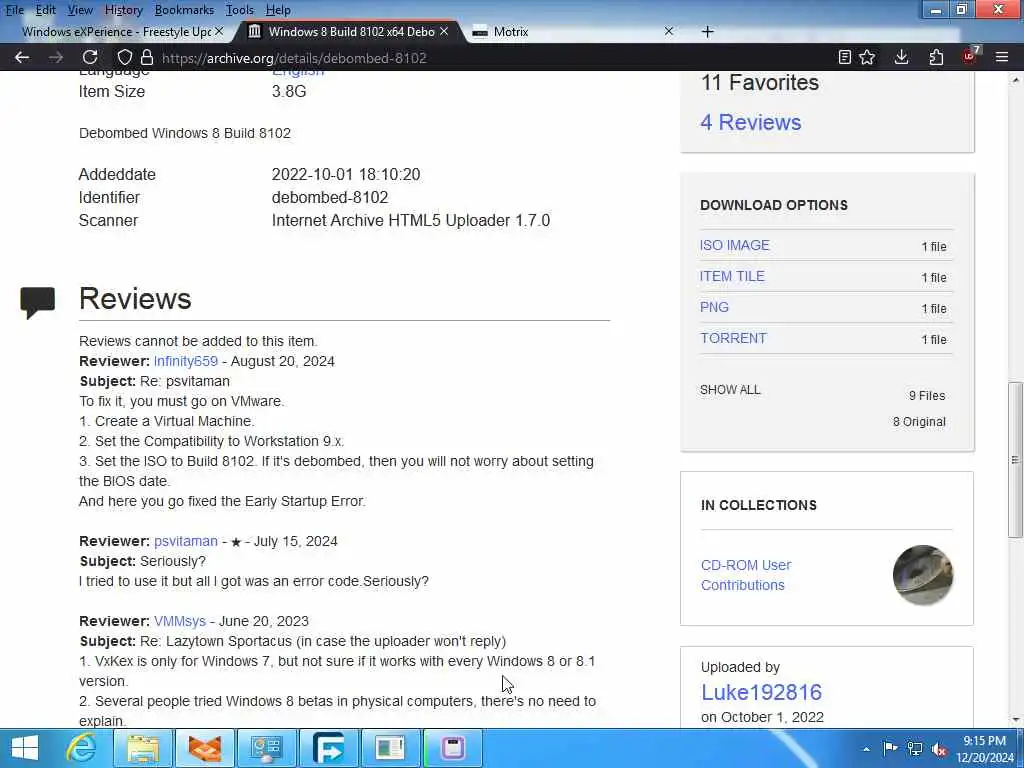Click the muted volume tray icon

pos(940,748)
